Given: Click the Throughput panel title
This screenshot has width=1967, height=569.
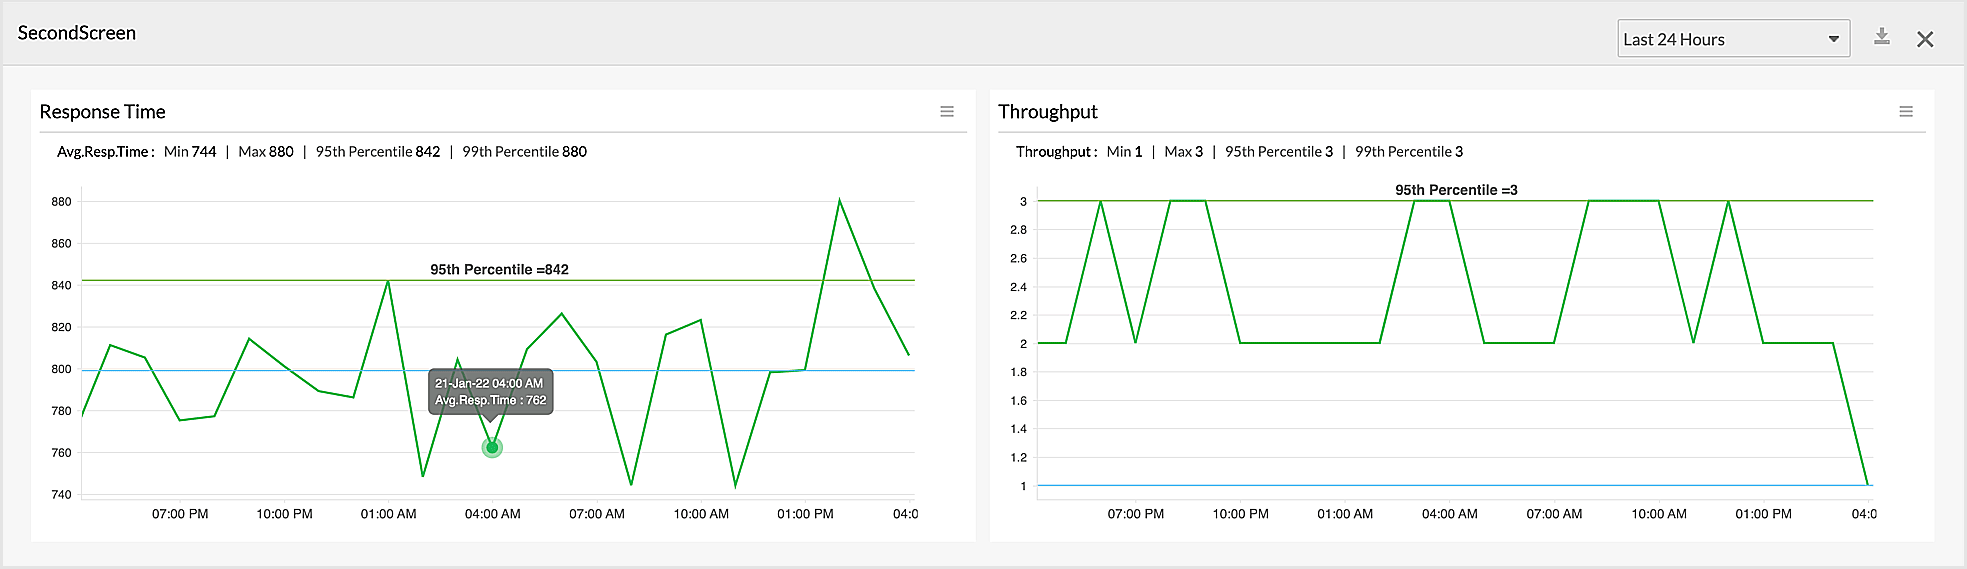Looking at the screenshot, I should tap(1047, 112).
